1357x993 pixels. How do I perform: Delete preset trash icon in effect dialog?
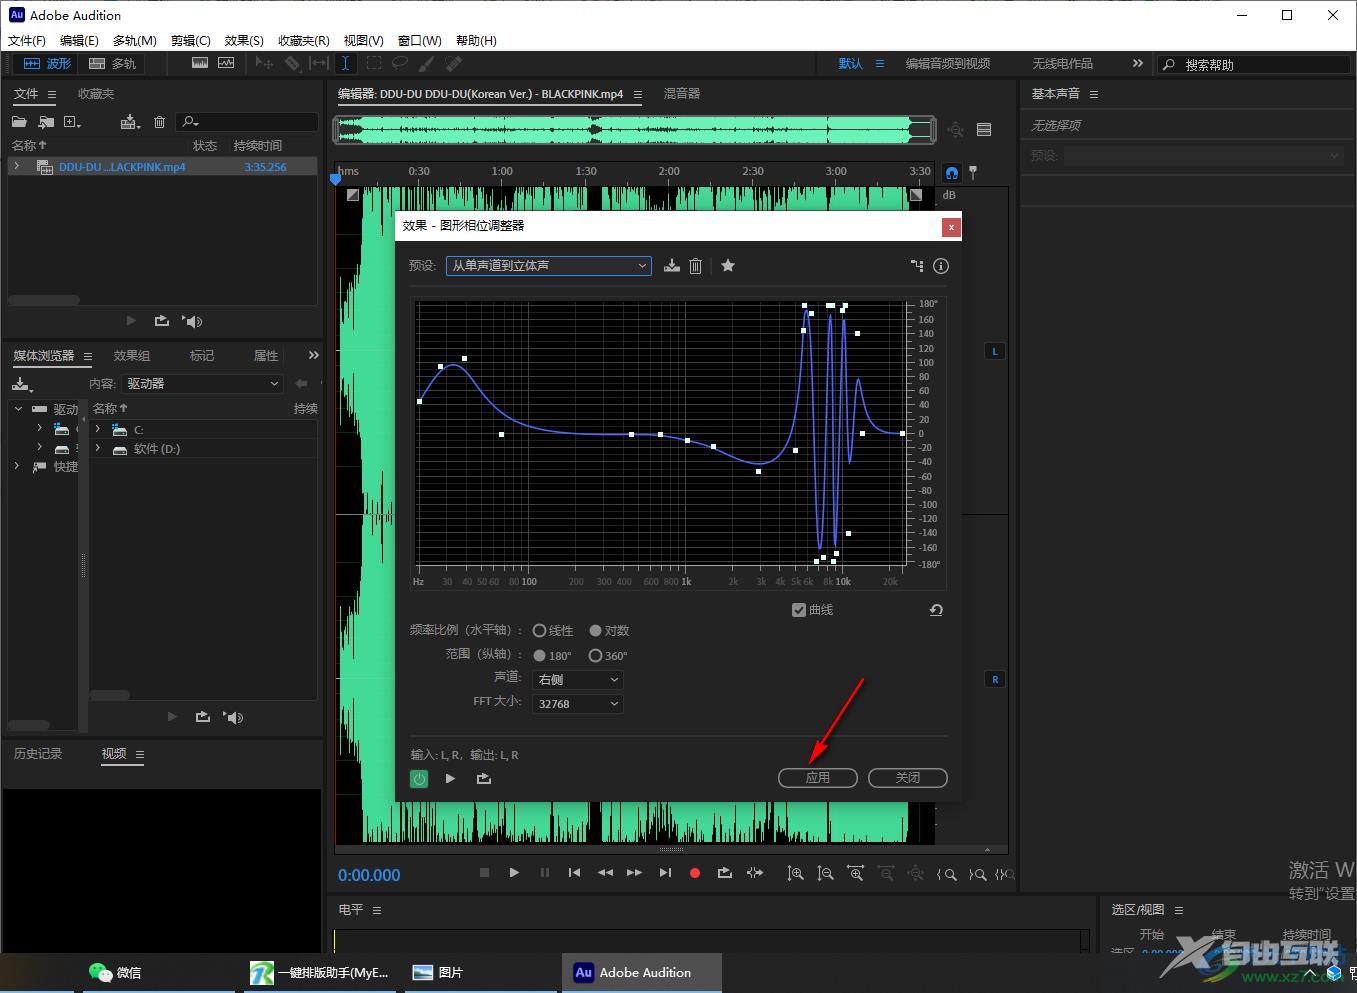click(x=696, y=266)
